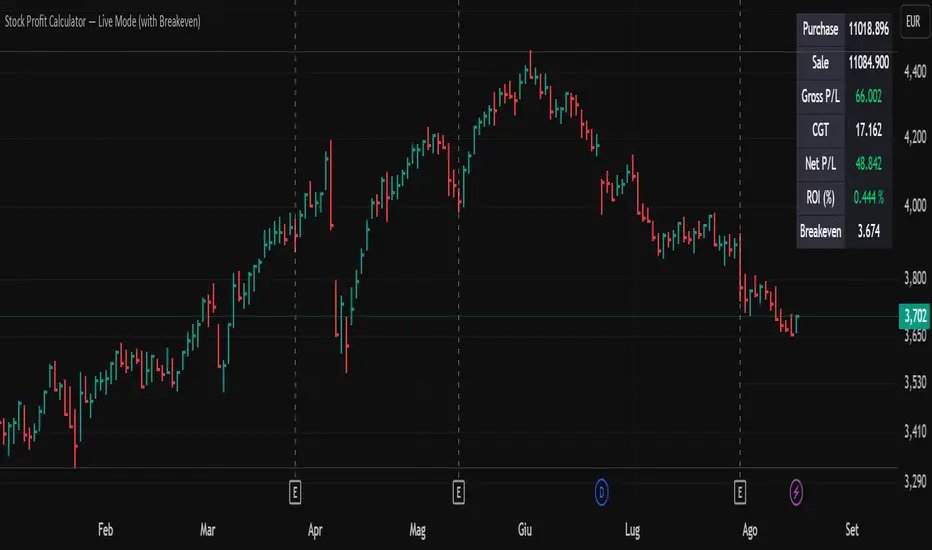Open the earnings marker icon near Ago
Image resolution: width=932 pixels, height=550 pixels.
coord(740,492)
